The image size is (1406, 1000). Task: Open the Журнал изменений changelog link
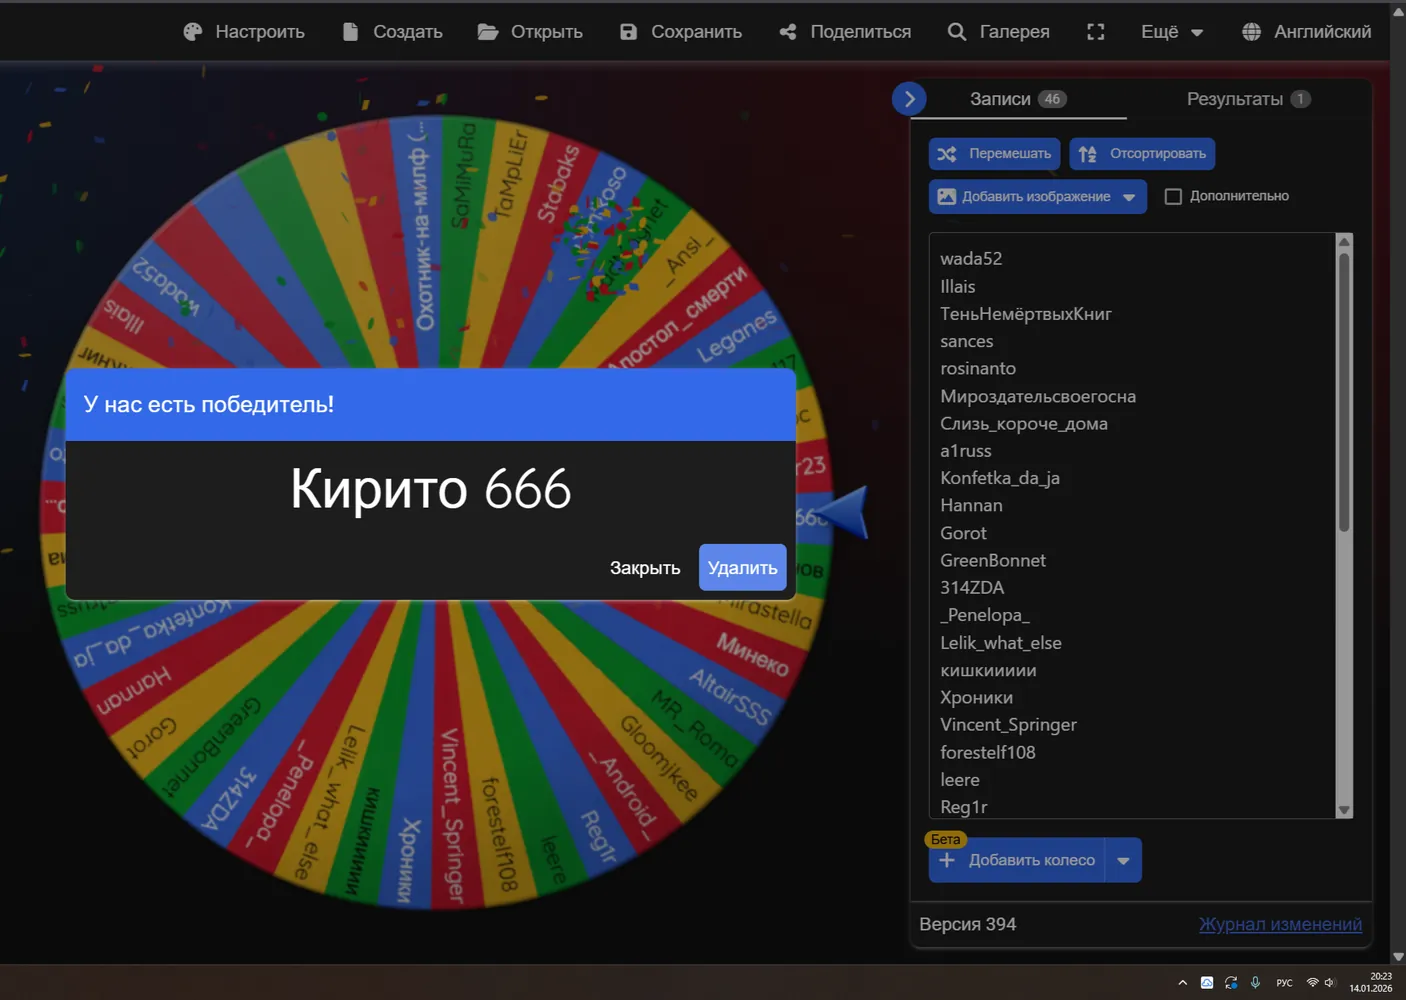1280,924
